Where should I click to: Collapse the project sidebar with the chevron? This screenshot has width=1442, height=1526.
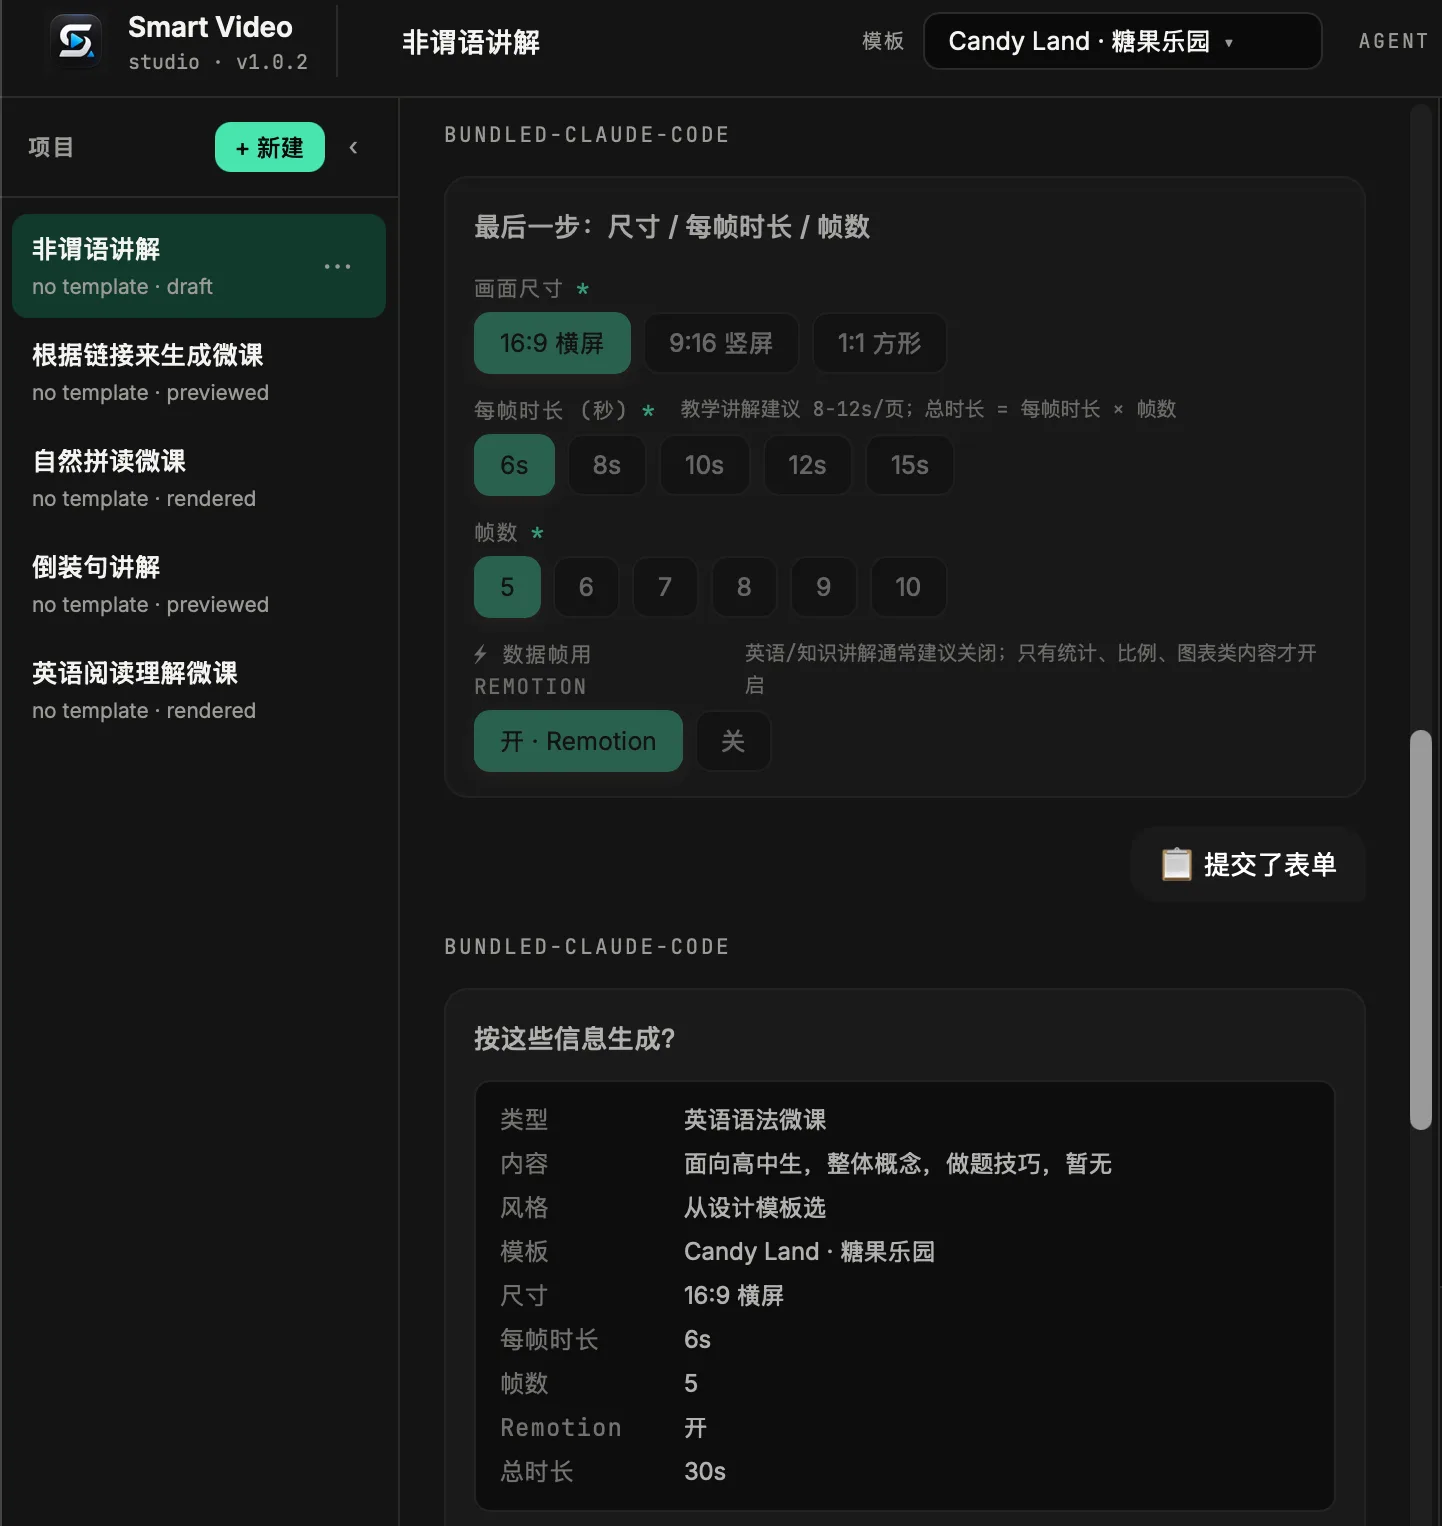(353, 148)
